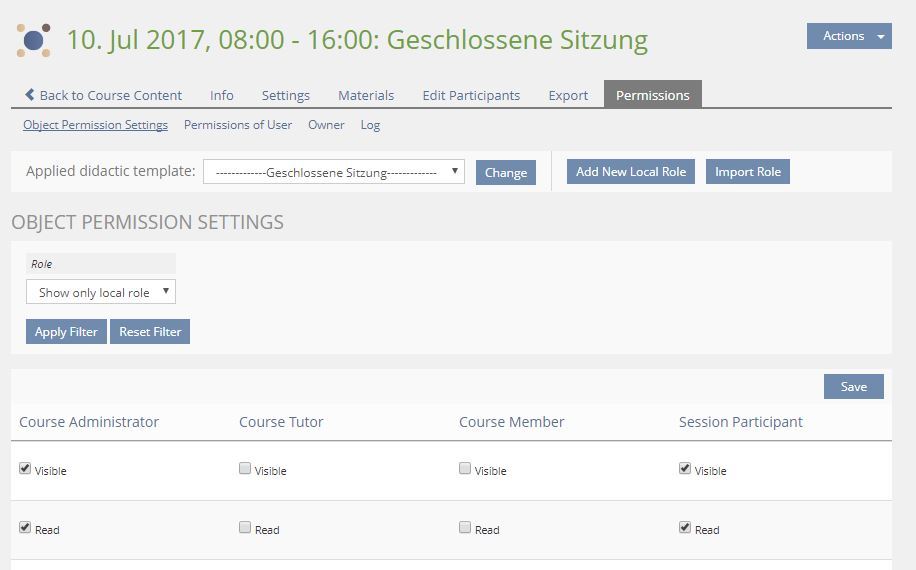The height and width of the screenshot is (570, 916).
Task: Open the Log sub-tab link
Action: click(x=370, y=125)
